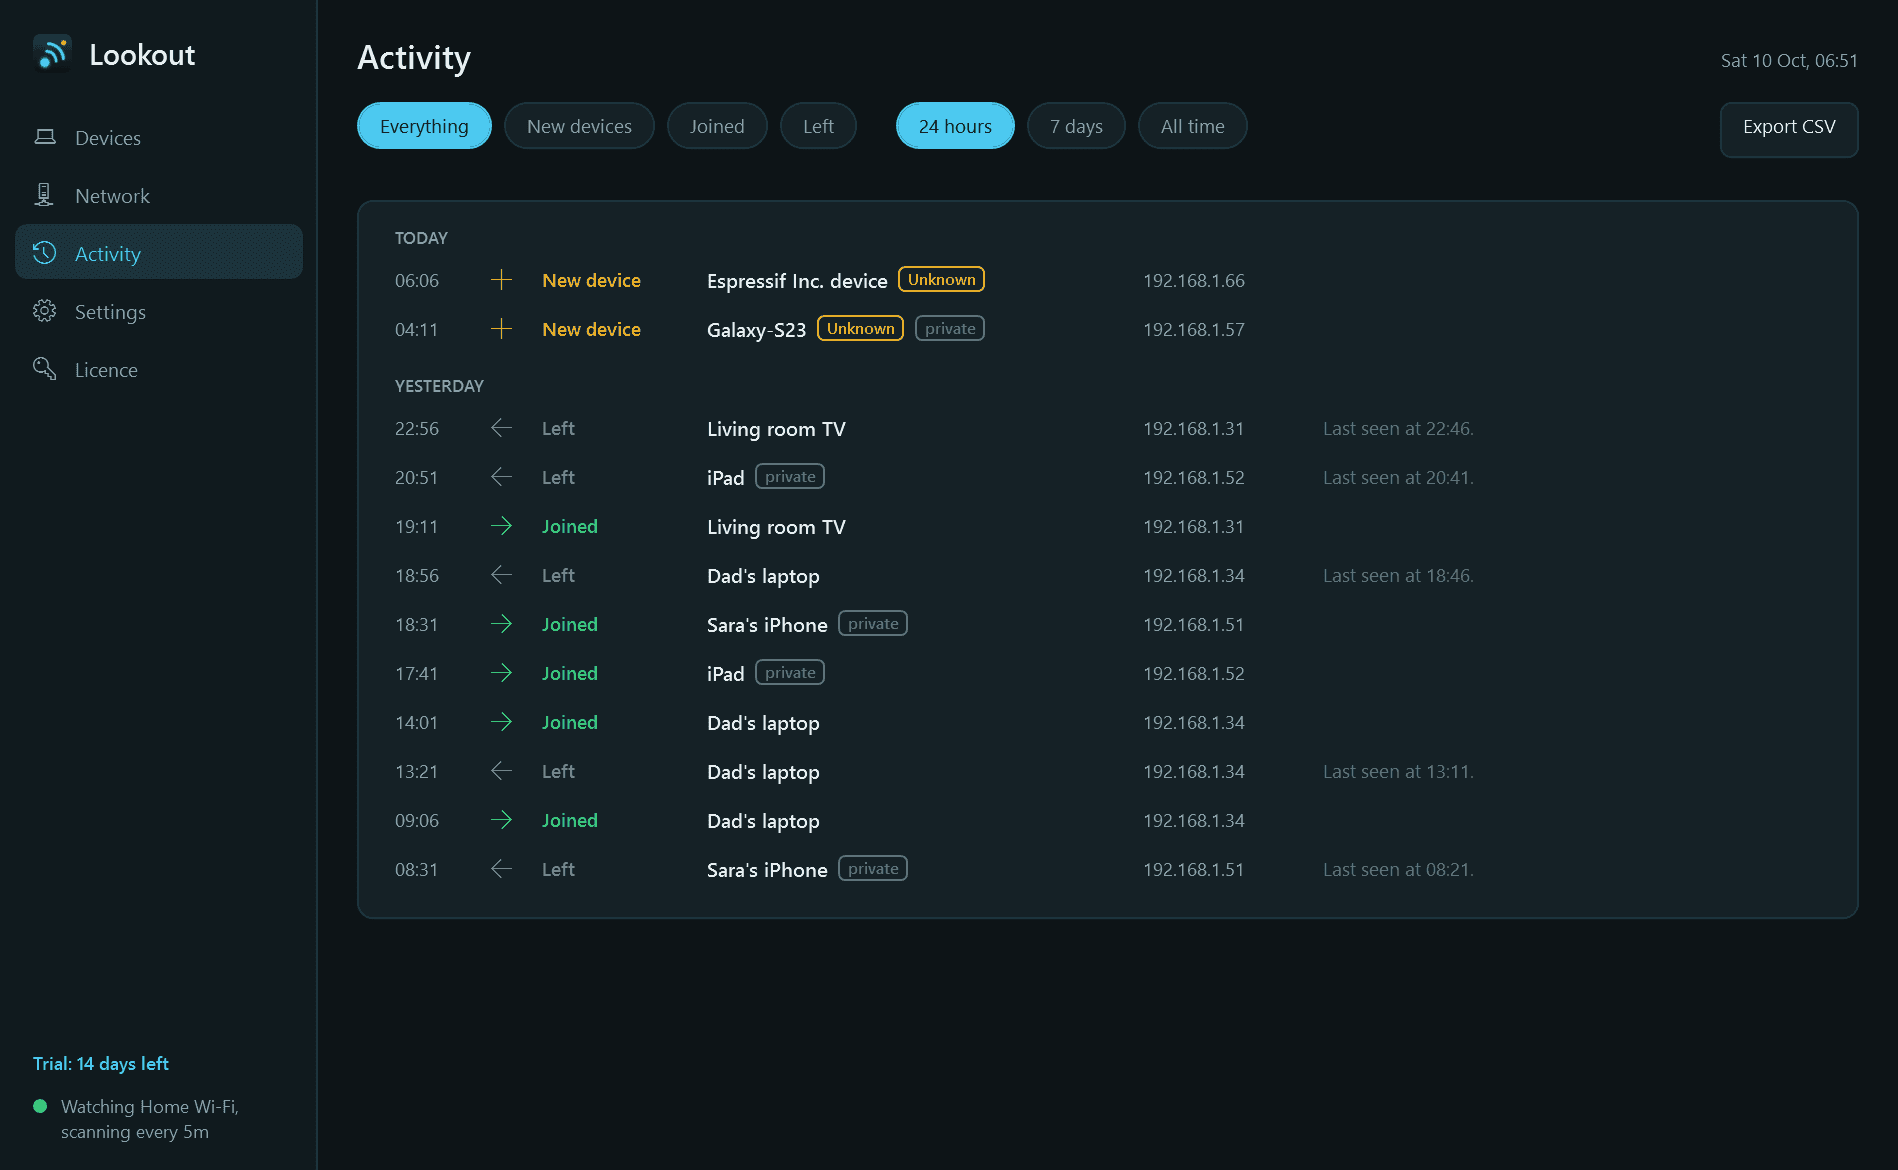Click the plus icon on Galaxy-S23 row

[502, 329]
